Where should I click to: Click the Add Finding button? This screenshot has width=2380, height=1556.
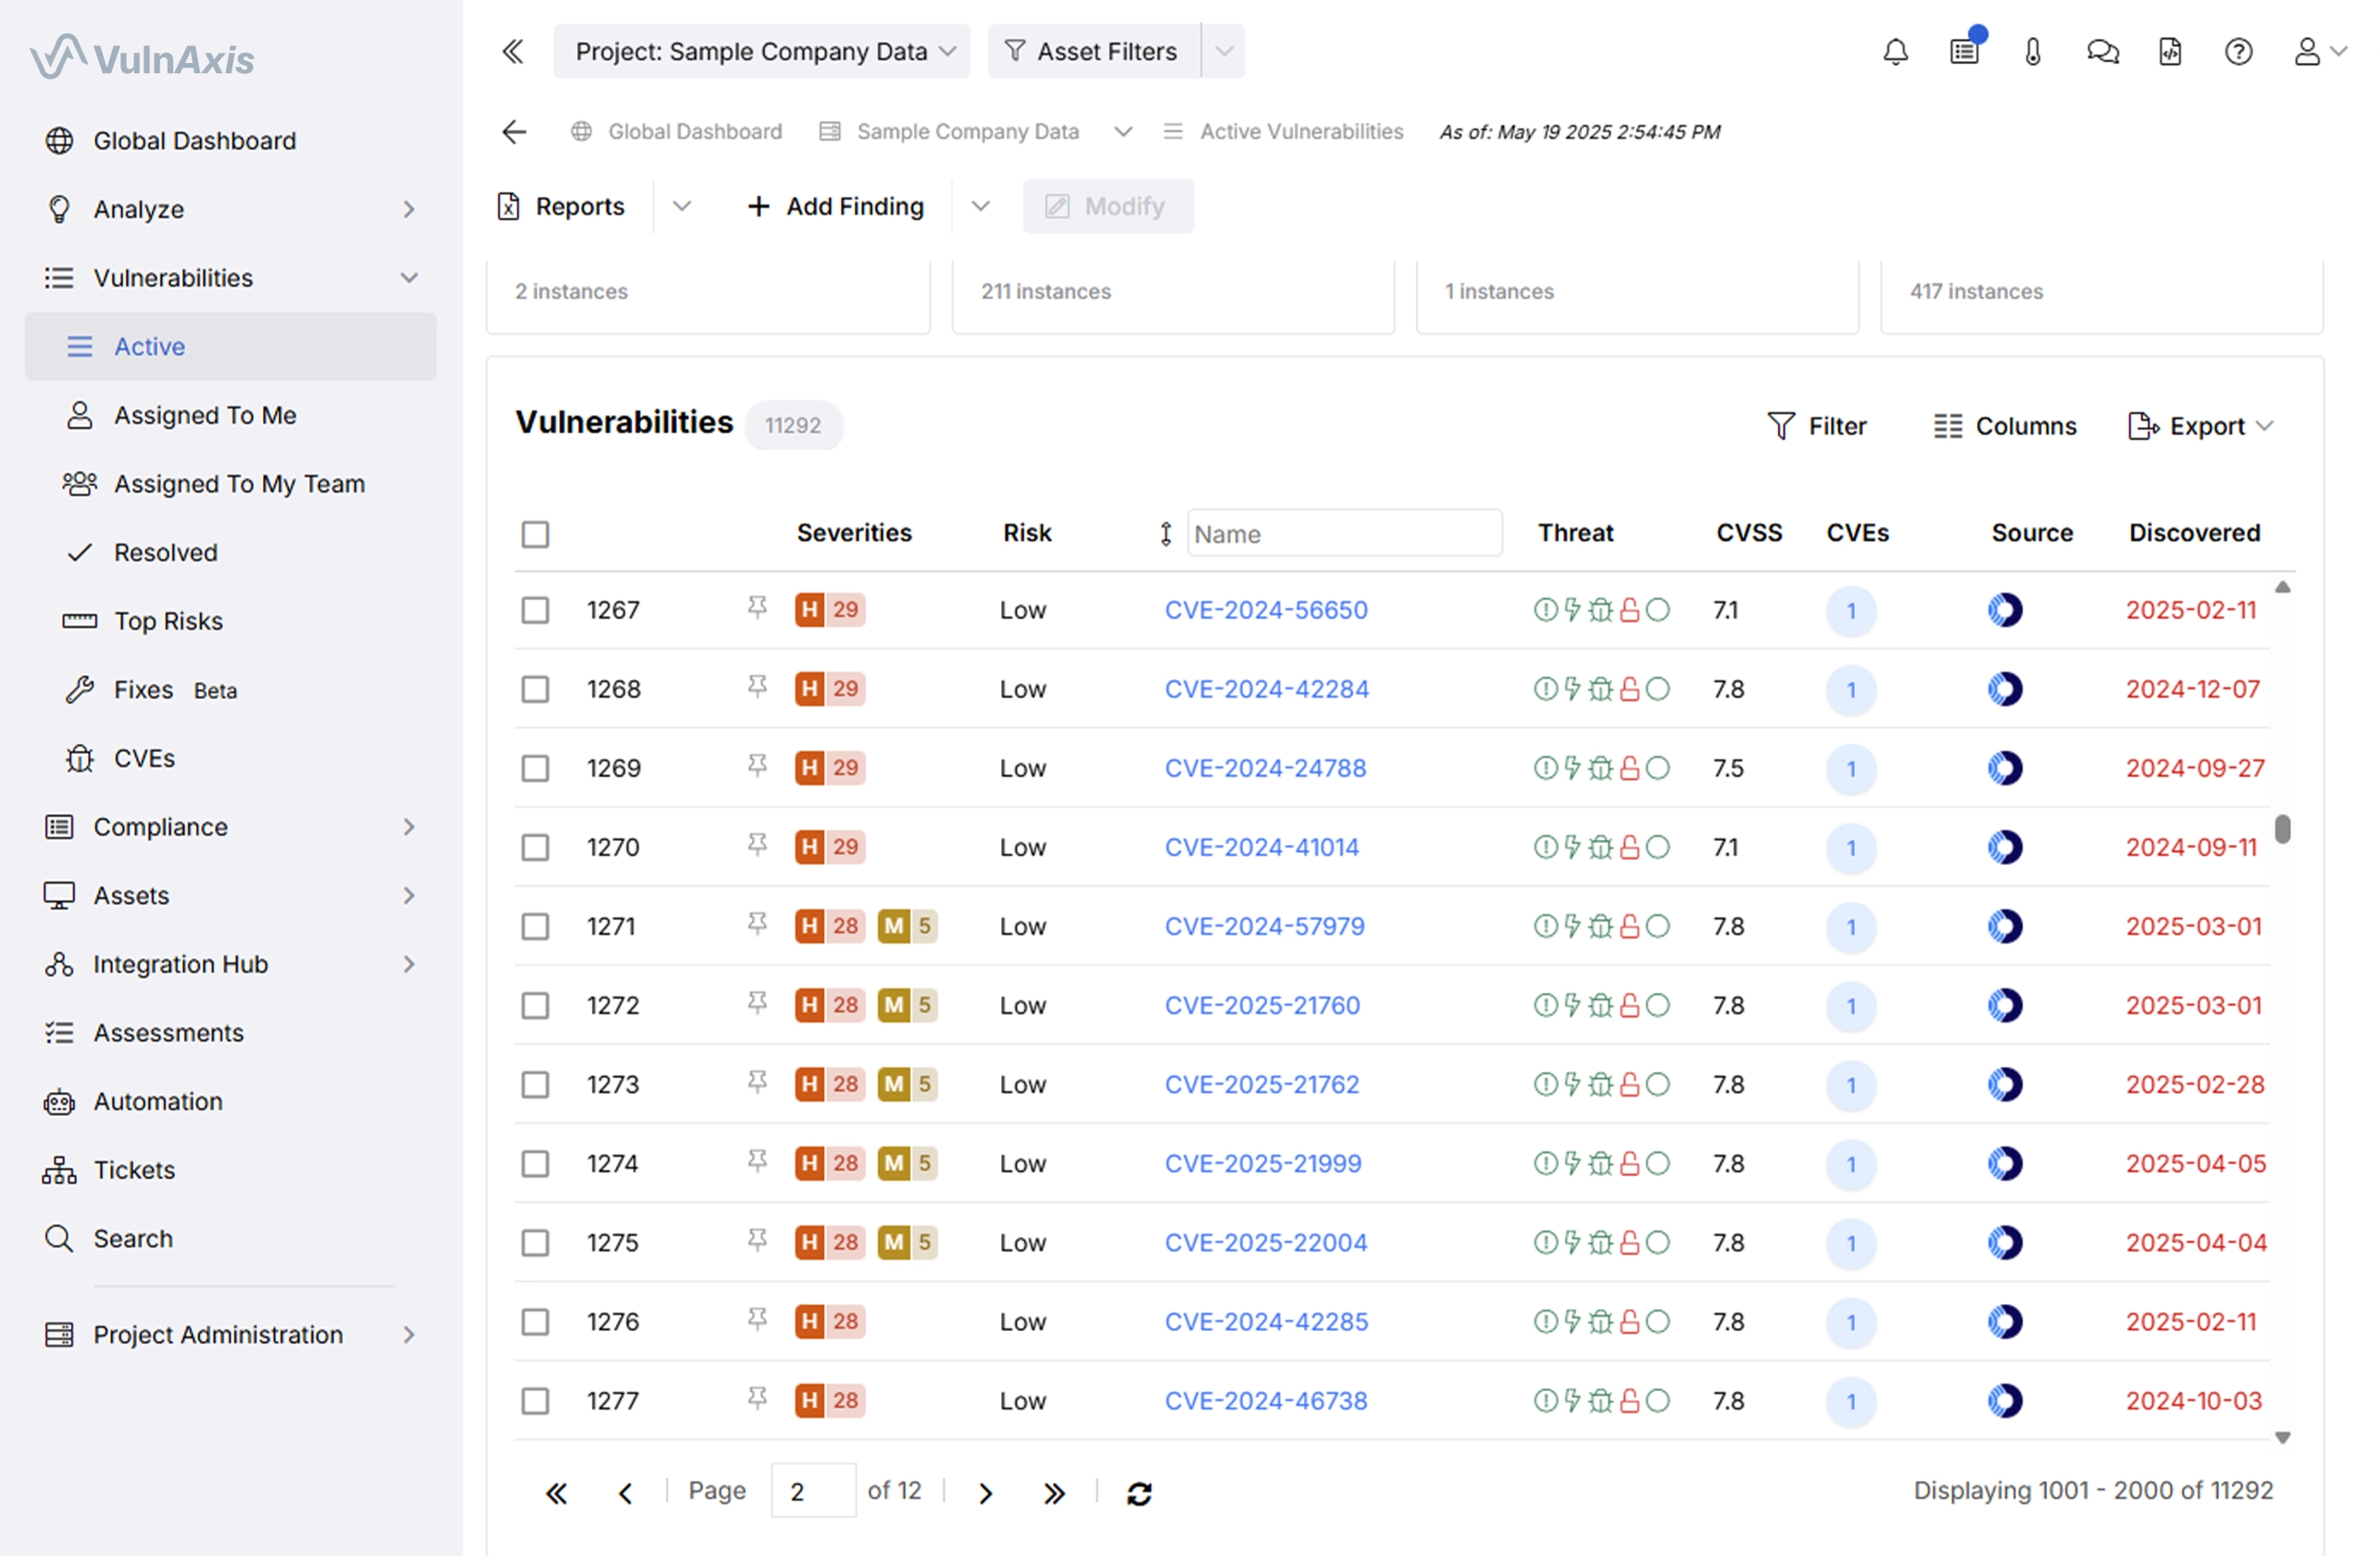(836, 206)
